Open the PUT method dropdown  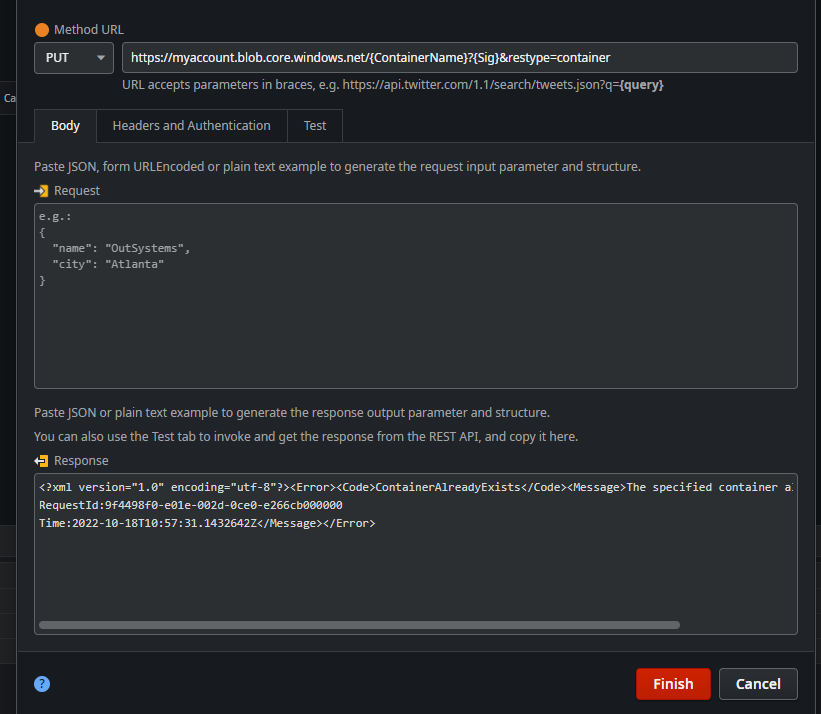(x=74, y=58)
